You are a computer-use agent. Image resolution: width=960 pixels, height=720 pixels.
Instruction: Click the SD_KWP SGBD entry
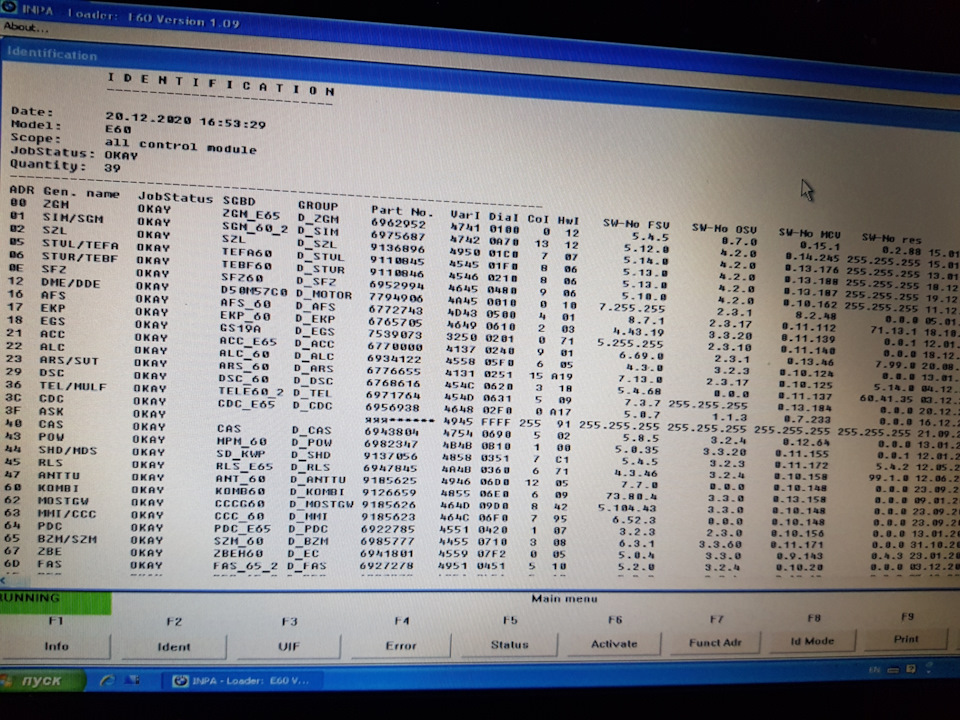(x=240, y=454)
